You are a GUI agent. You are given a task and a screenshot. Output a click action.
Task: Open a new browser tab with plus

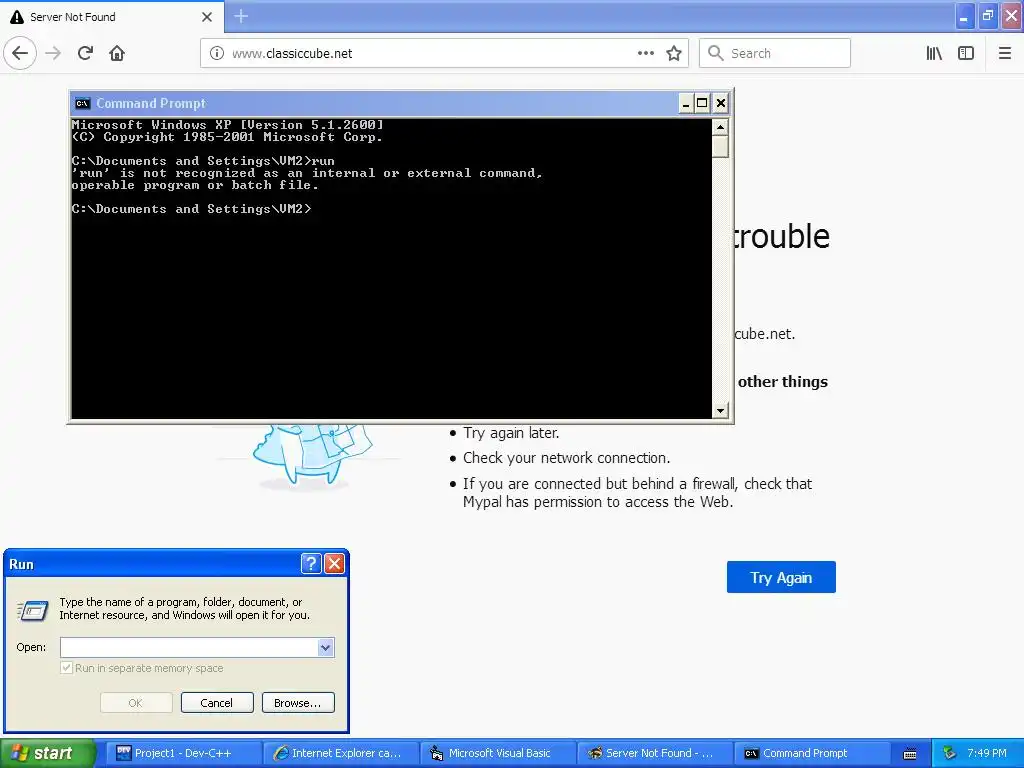(x=241, y=16)
